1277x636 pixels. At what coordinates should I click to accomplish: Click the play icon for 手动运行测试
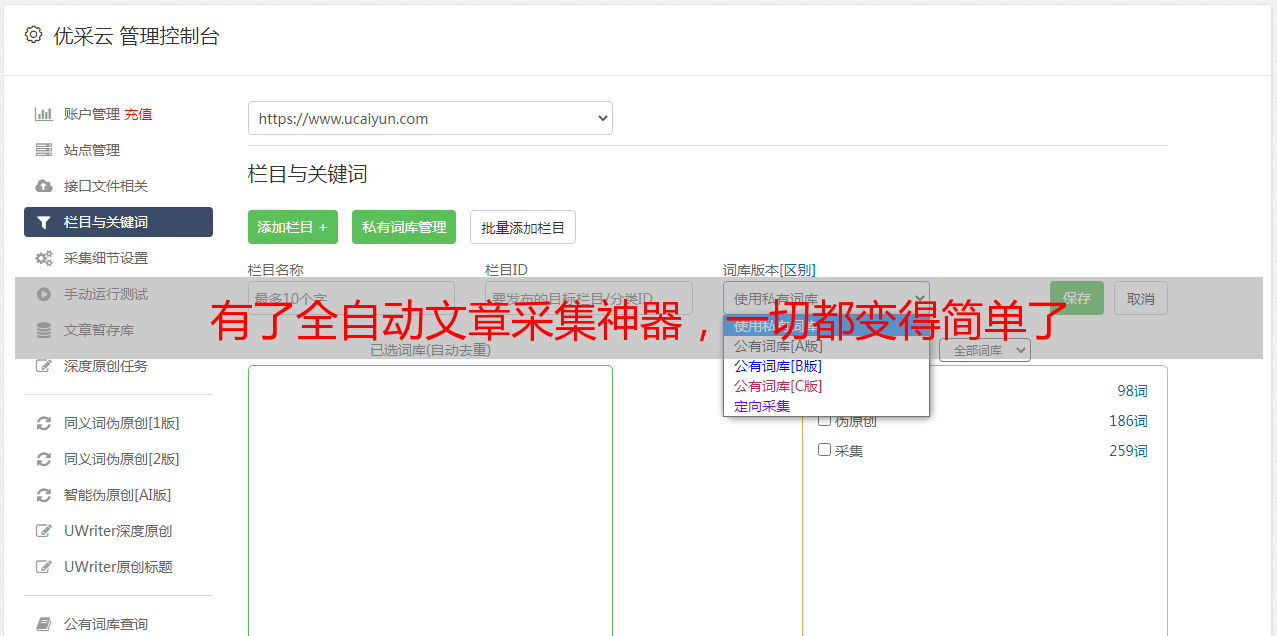pos(43,294)
